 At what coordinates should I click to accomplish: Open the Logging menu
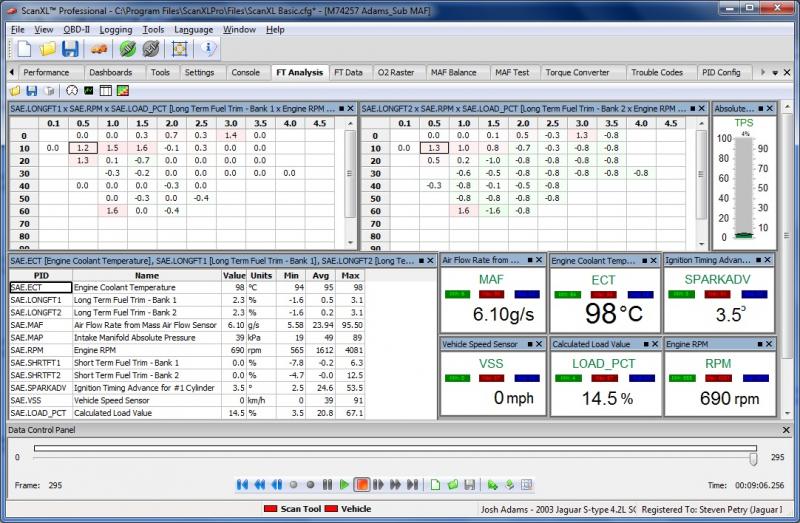116,30
